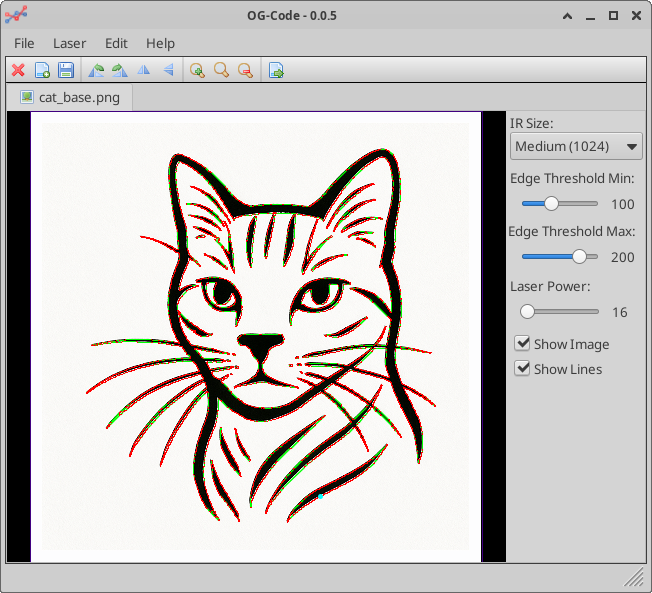The height and width of the screenshot is (593, 652).
Task: Open the Help menu
Action: pyautogui.click(x=160, y=43)
